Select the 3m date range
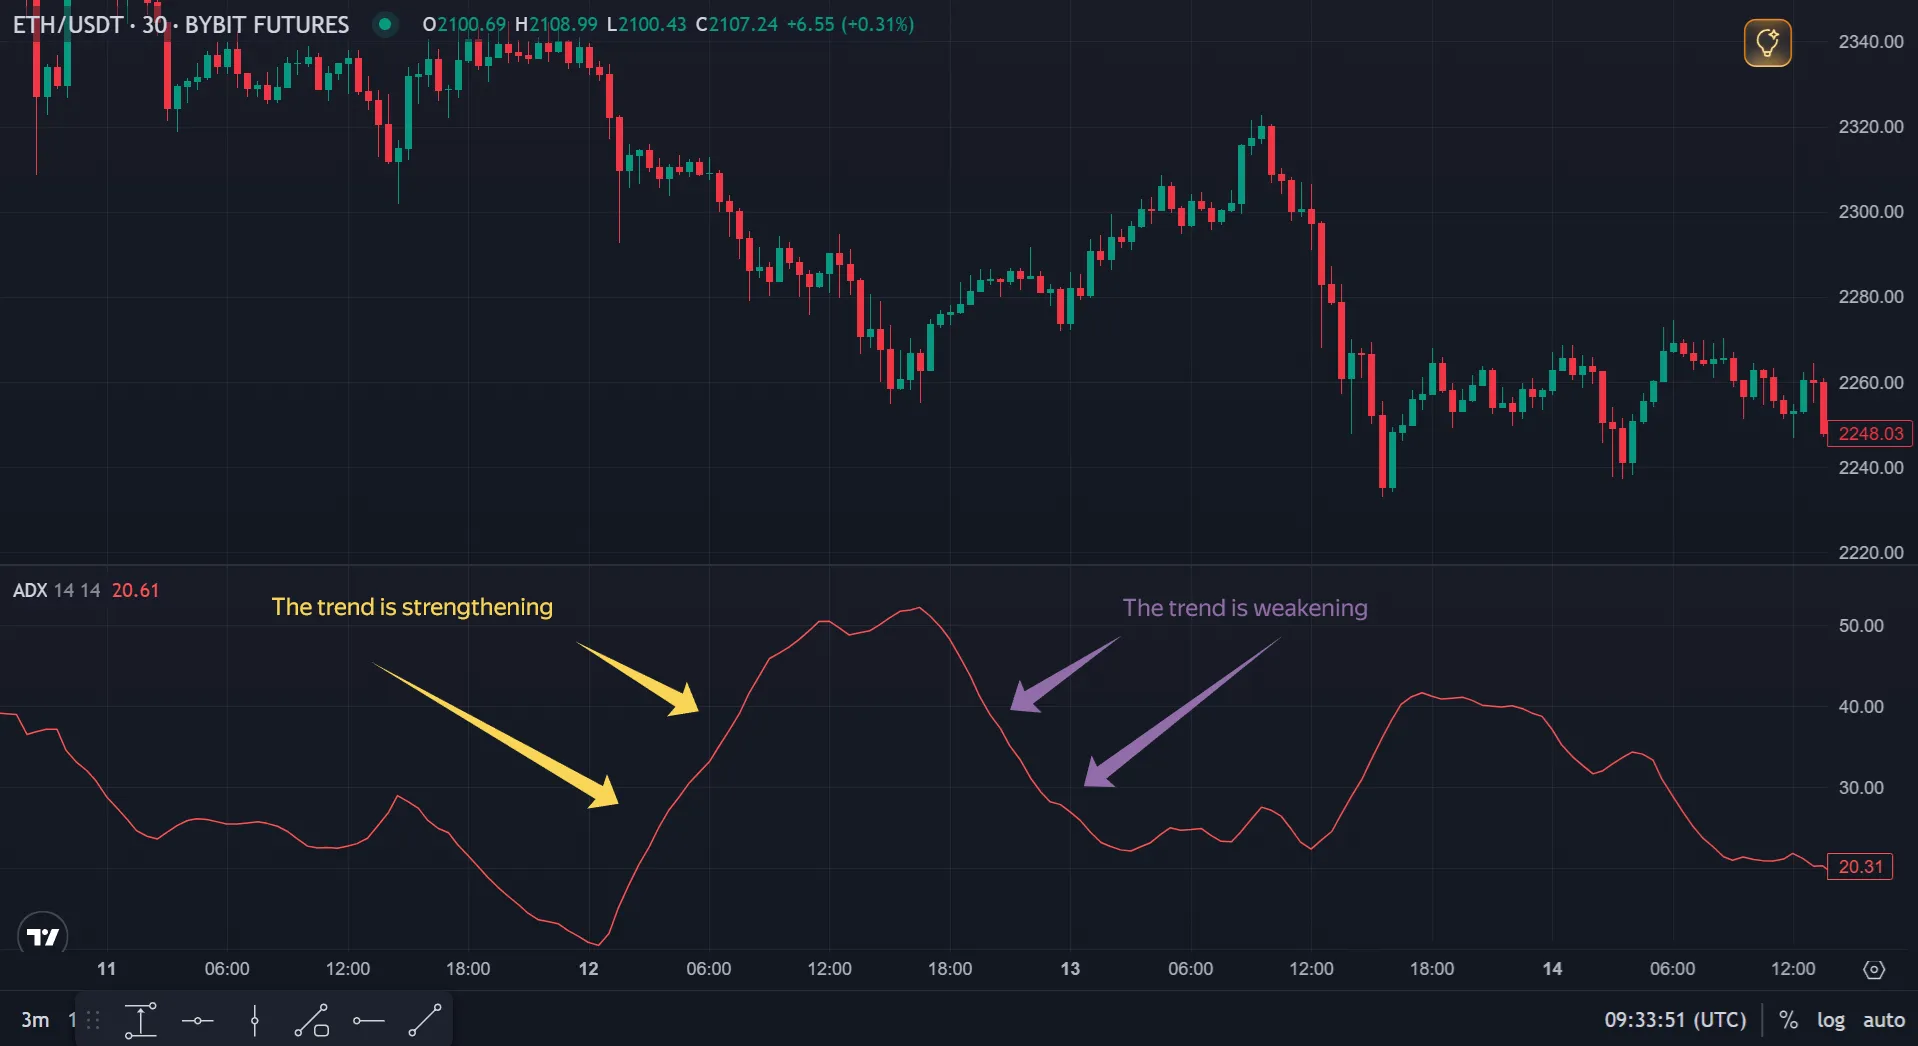Image resolution: width=1918 pixels, height=1046 pixels. click(35, 1020)
